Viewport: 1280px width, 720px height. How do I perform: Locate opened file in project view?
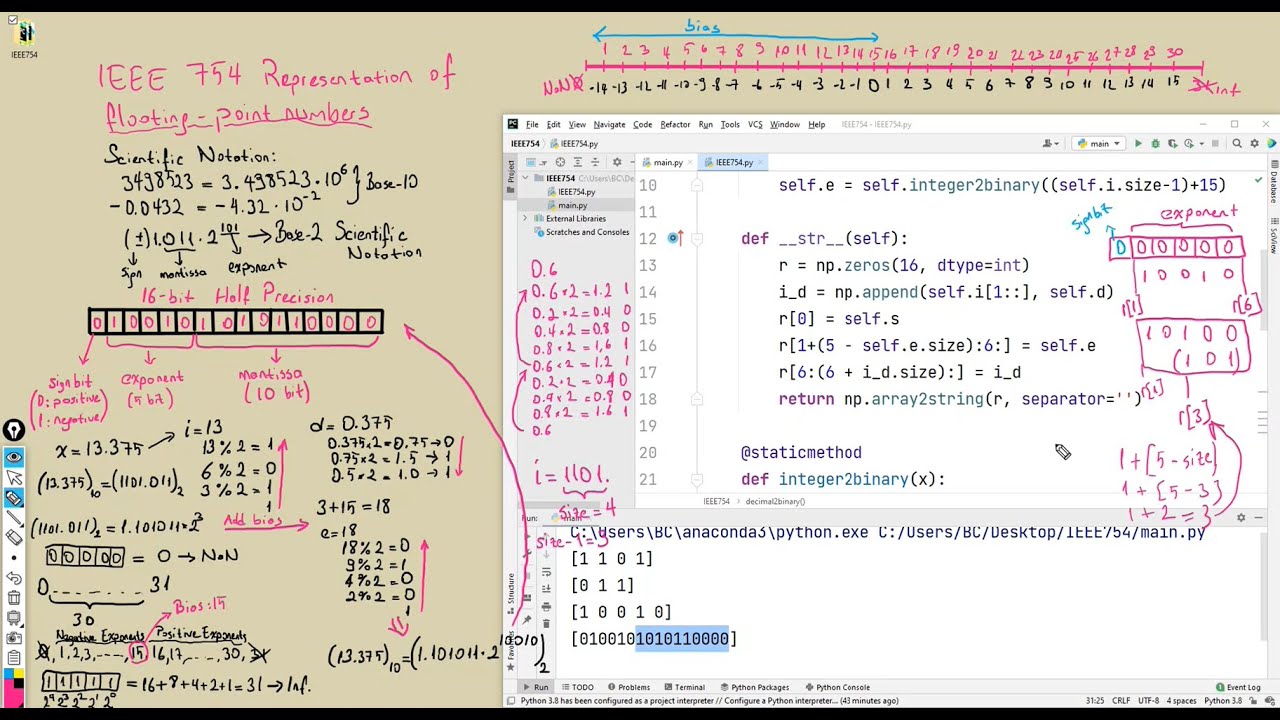click(x=560, y=162)
